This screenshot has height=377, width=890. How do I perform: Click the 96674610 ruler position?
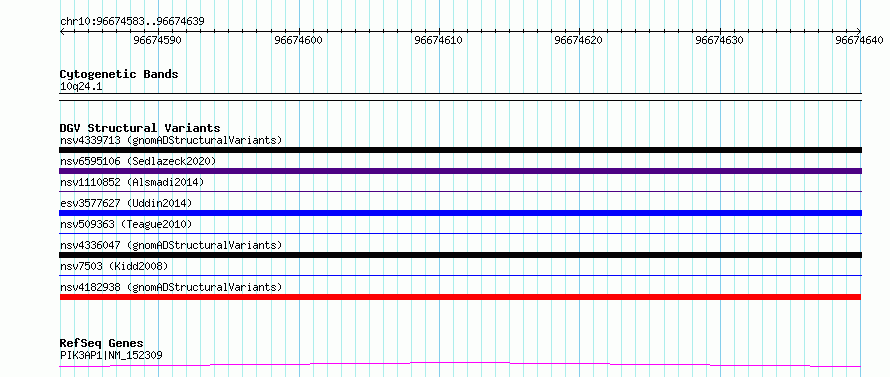[439, 40]
